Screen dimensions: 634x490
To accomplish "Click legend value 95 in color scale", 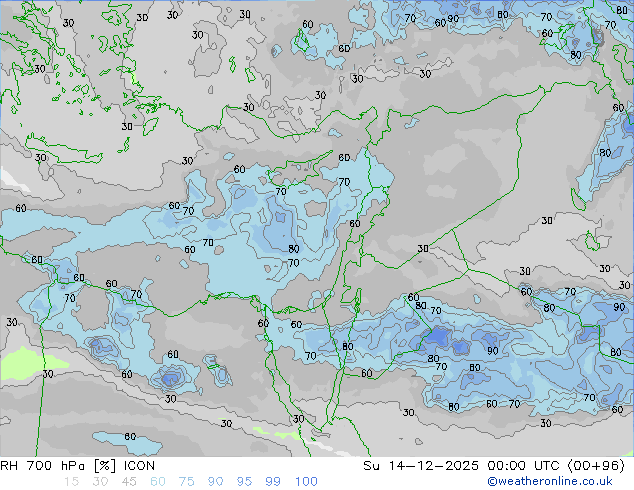I will pos(244,482).
